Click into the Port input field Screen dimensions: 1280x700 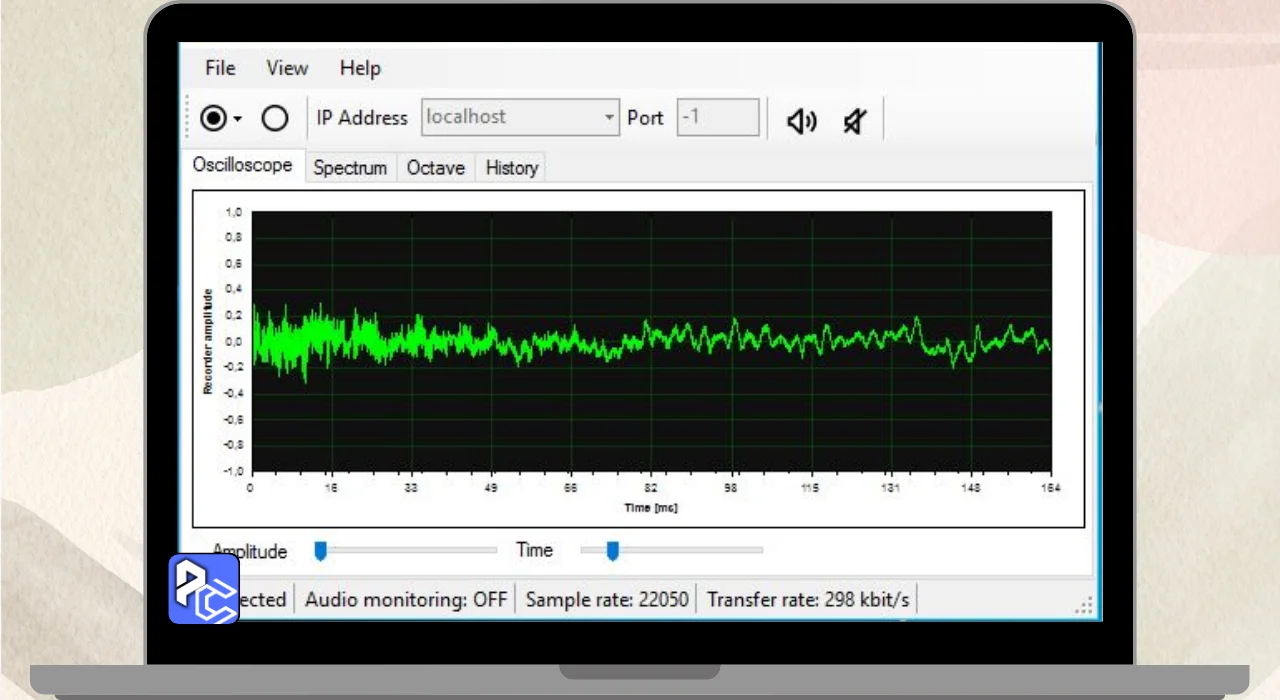tap(718, 117)
